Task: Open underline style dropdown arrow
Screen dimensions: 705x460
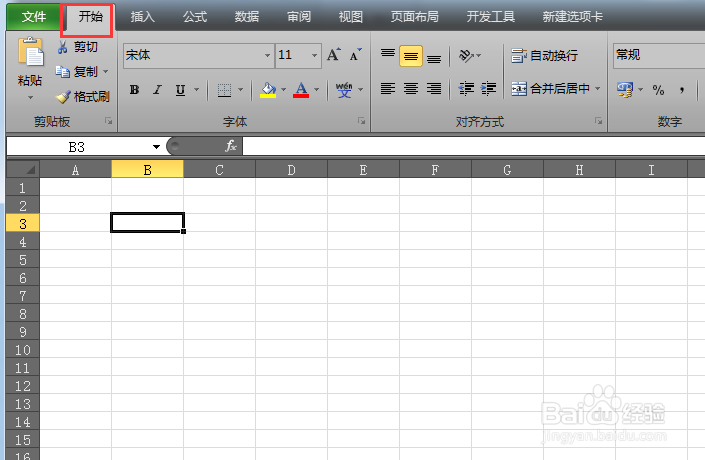Action: pyautogui.click(x=196, y=89)
